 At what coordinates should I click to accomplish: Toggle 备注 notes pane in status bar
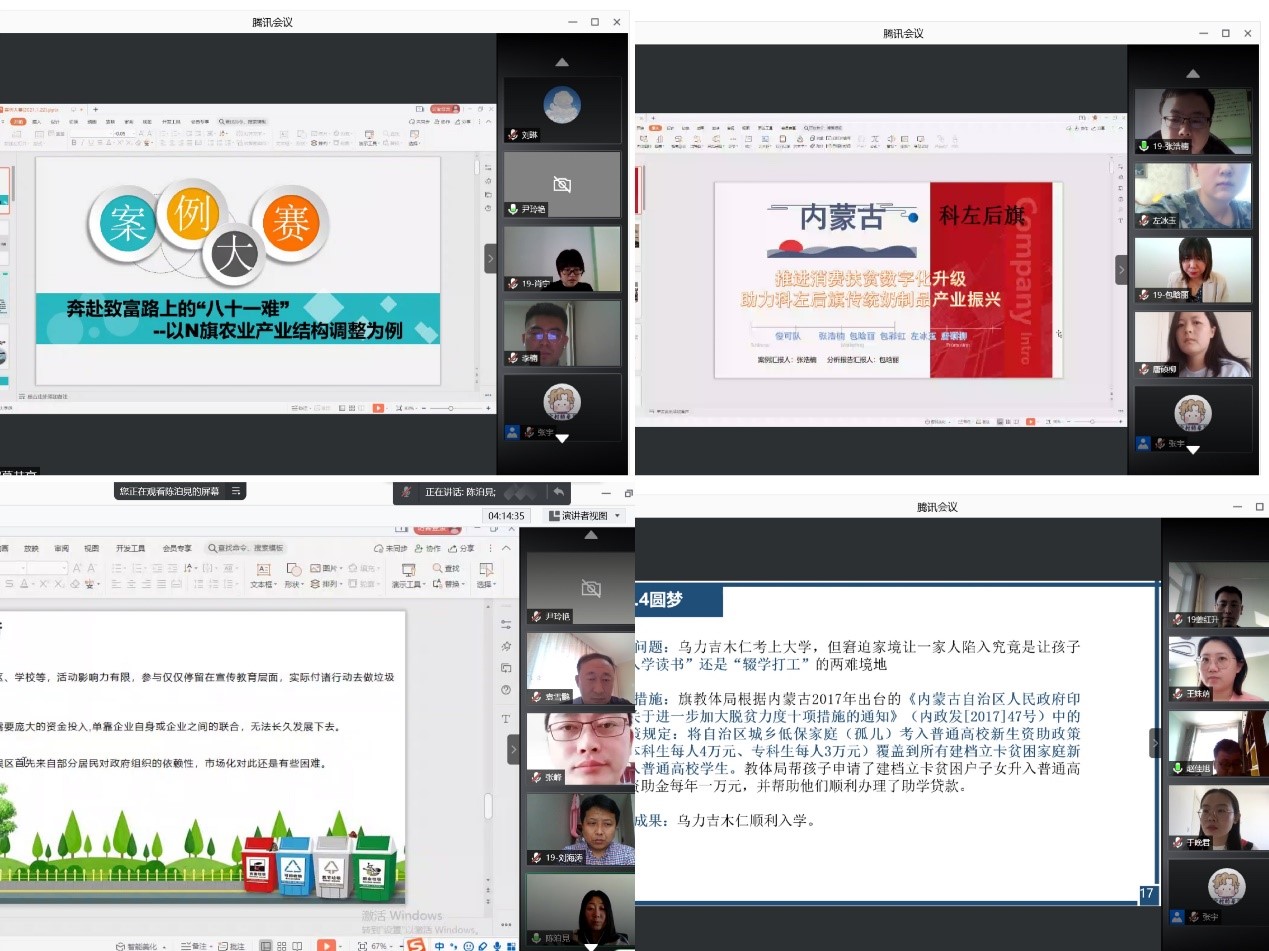(198, 945)
